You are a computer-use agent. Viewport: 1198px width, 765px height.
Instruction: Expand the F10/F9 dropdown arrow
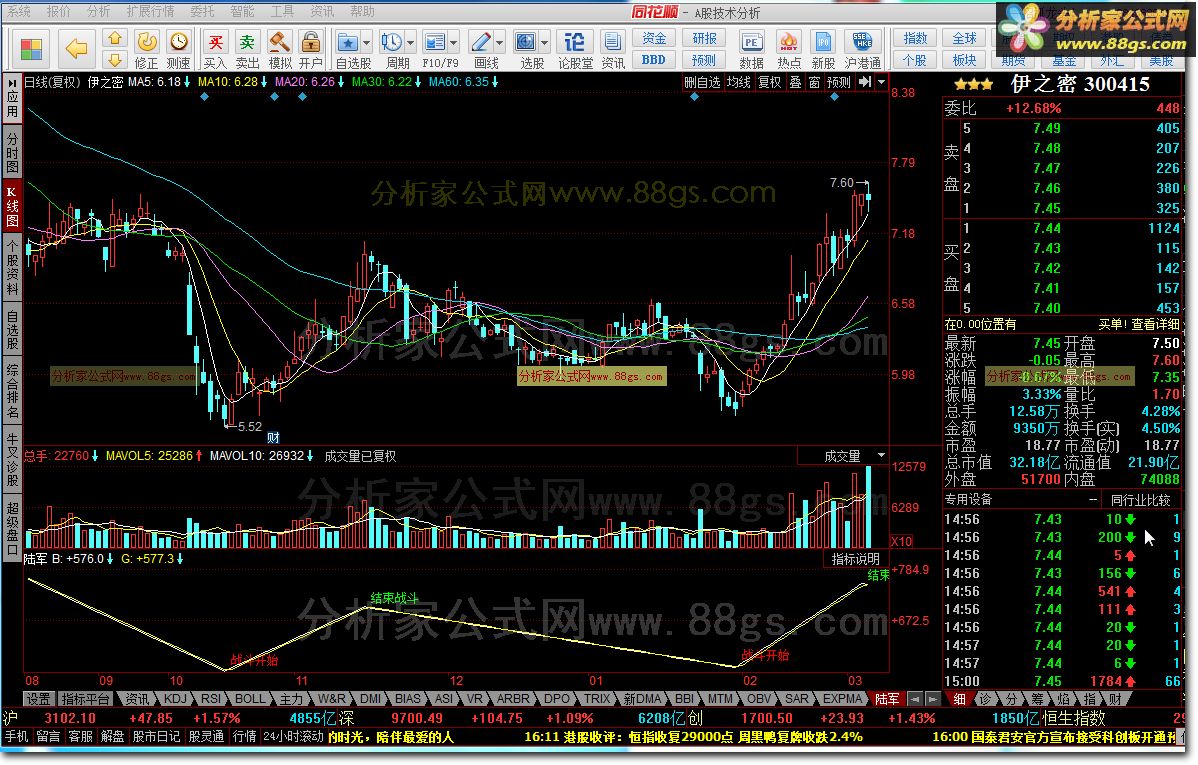[x=454, y=43]
